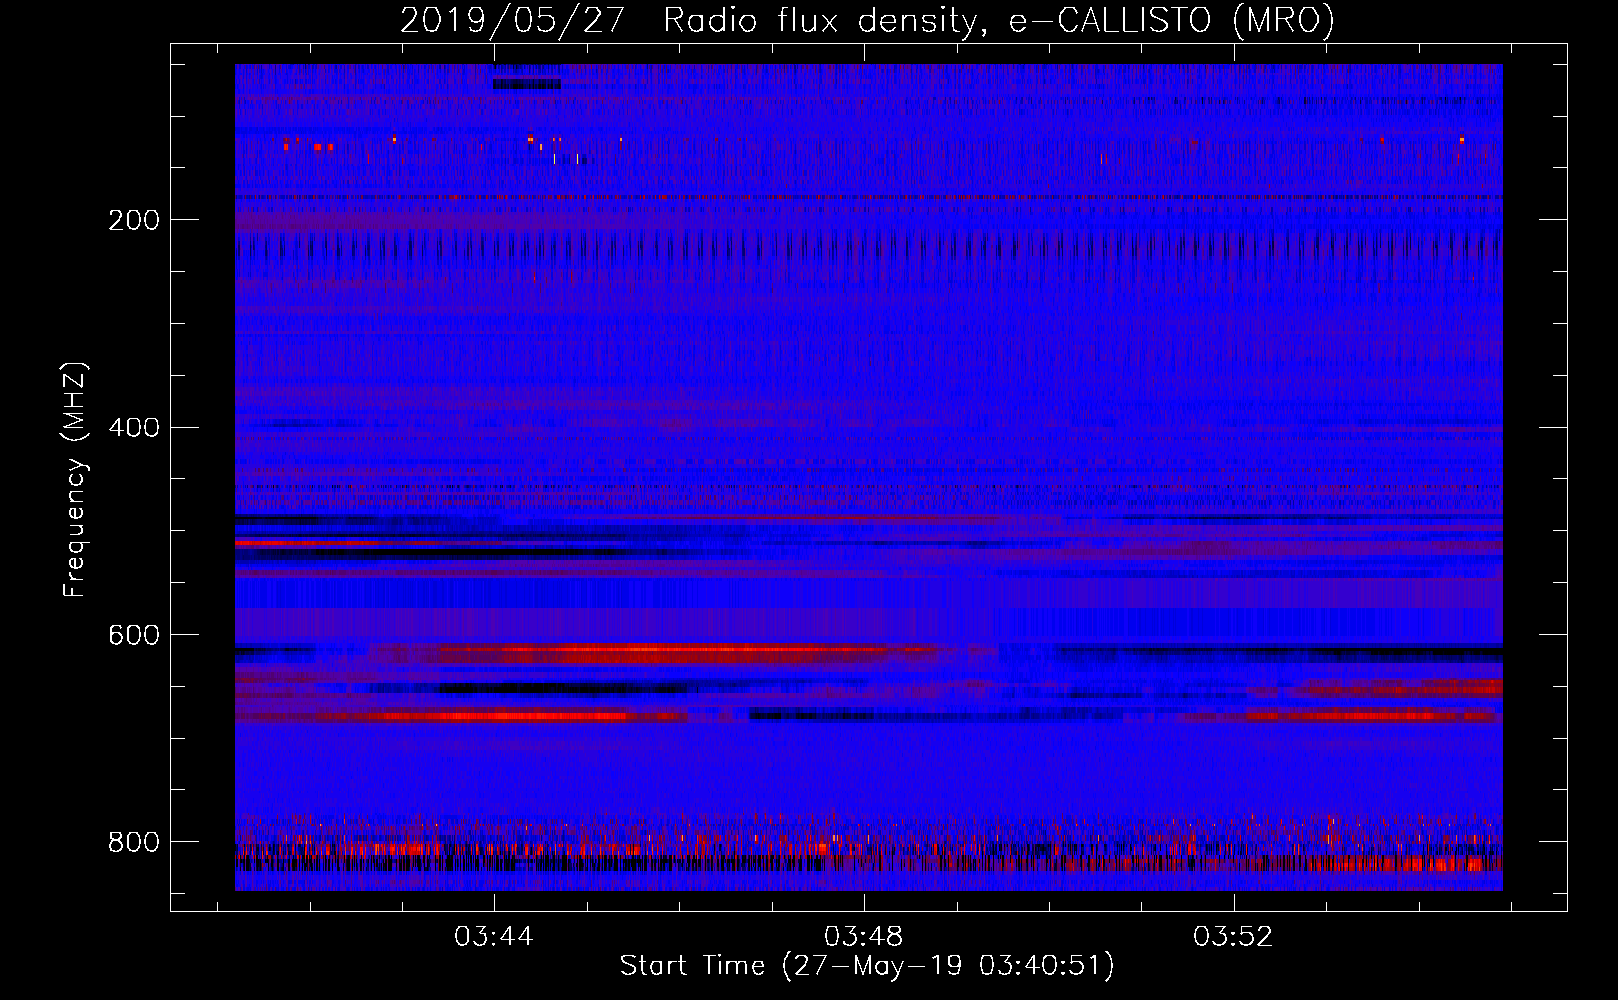
Task: Click the 800 frequency tick label
Action: pyautogui.click(x=133, y=843)
